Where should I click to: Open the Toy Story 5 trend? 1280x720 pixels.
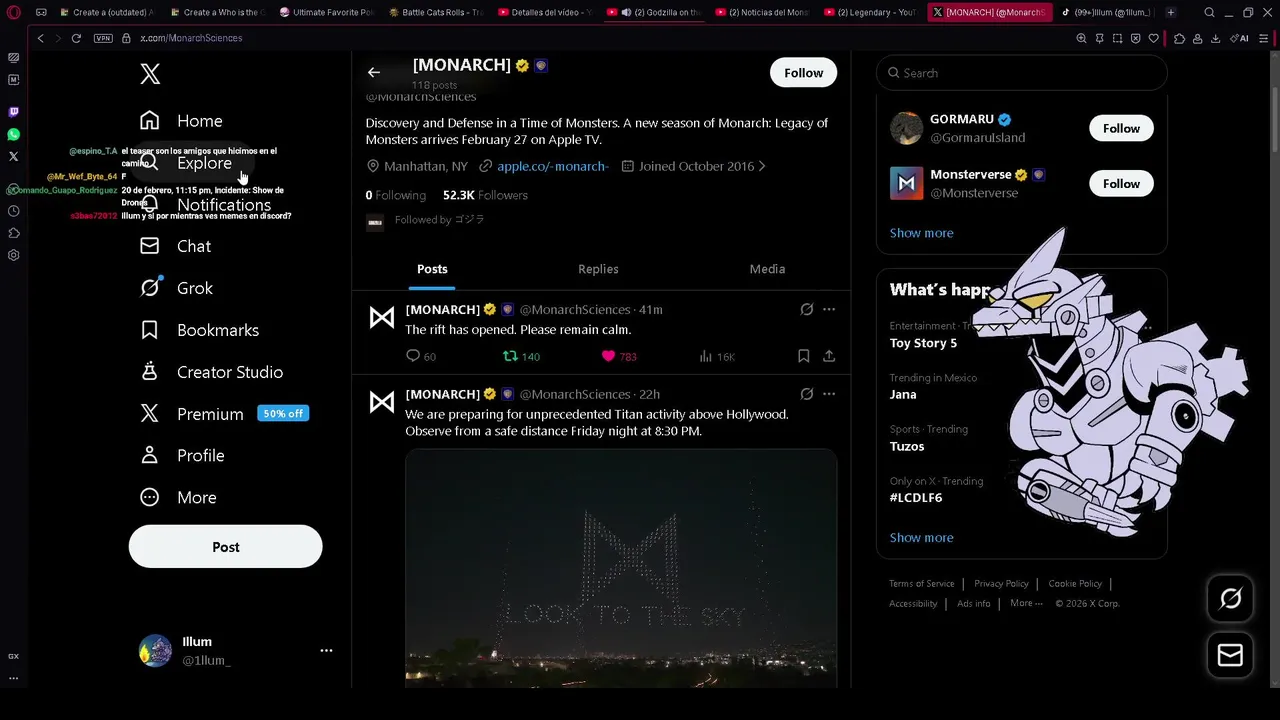pyautogui.click(x=923, y=343)
